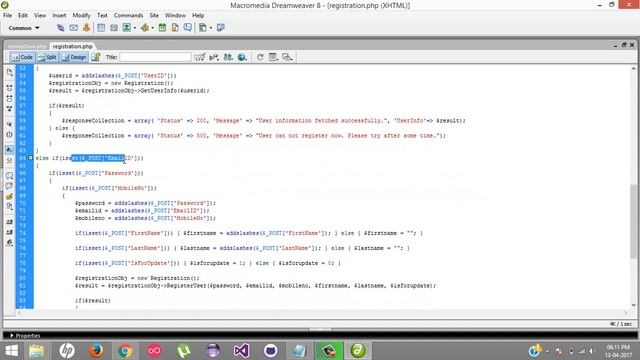Open the Modify menu

[81, 15]
